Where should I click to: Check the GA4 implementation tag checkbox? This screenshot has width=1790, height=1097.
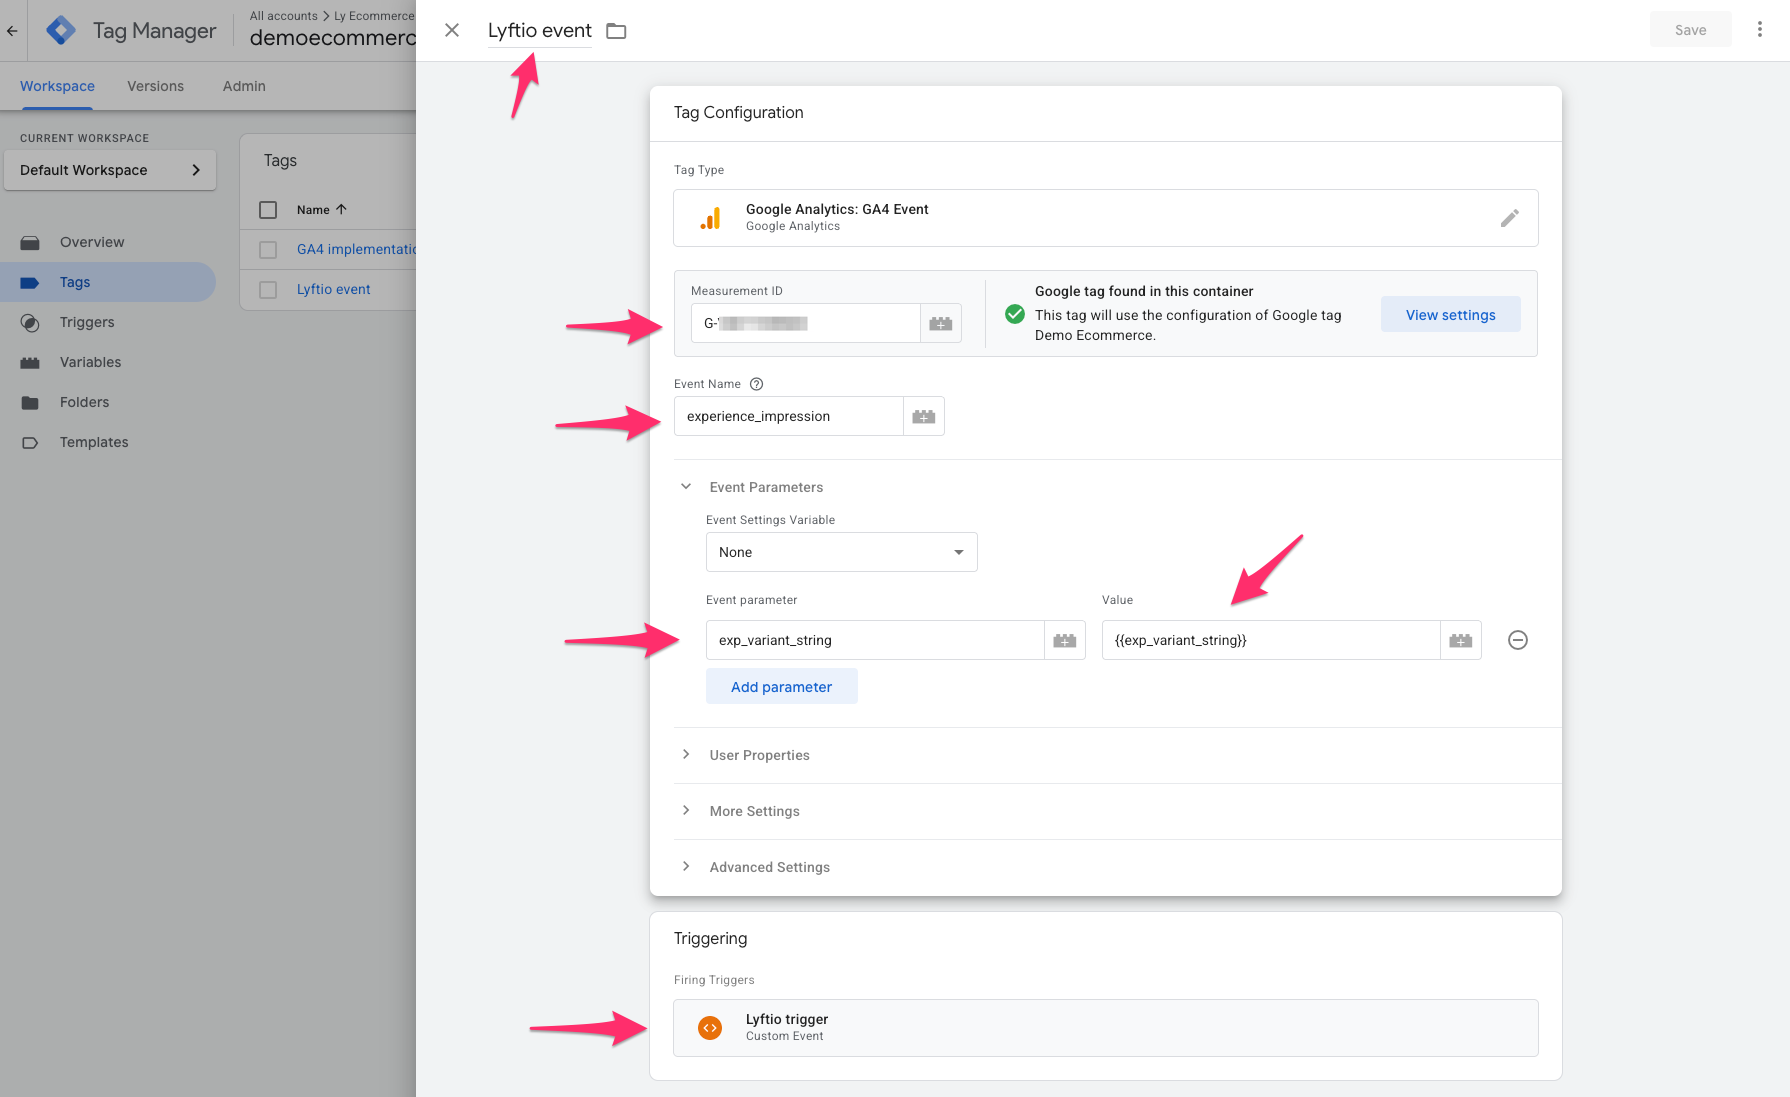[x=268, y=250]
